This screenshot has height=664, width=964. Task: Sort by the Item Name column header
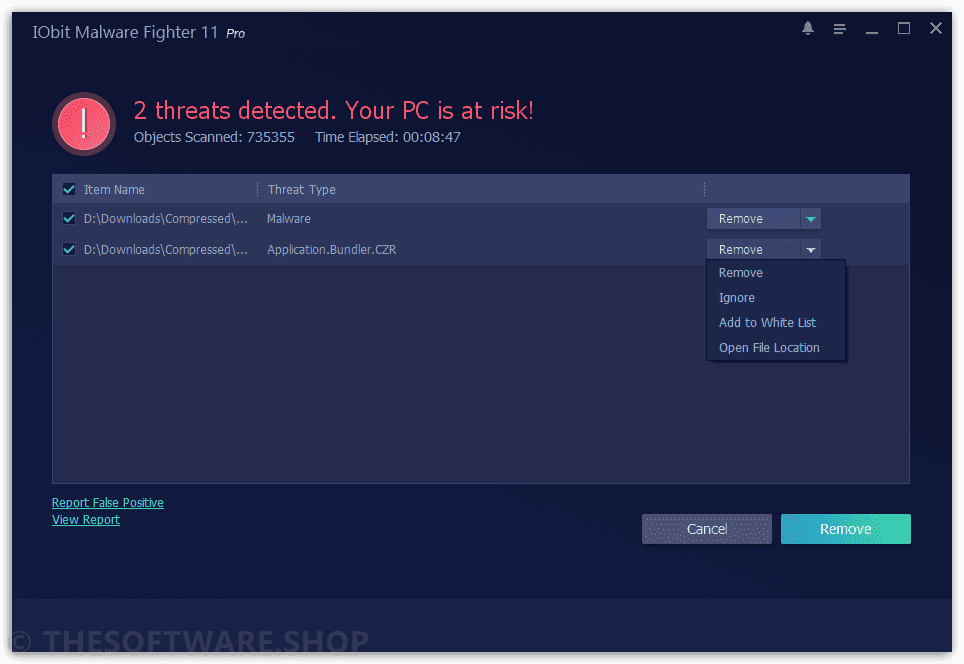114,190
